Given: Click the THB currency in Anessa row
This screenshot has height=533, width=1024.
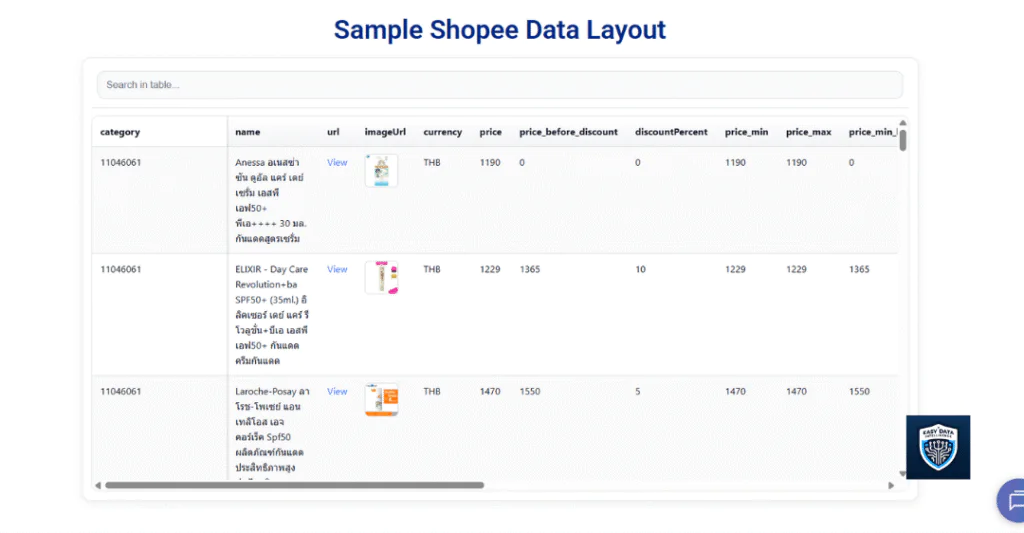Looking at the screenshot, I should pos(432,163).
